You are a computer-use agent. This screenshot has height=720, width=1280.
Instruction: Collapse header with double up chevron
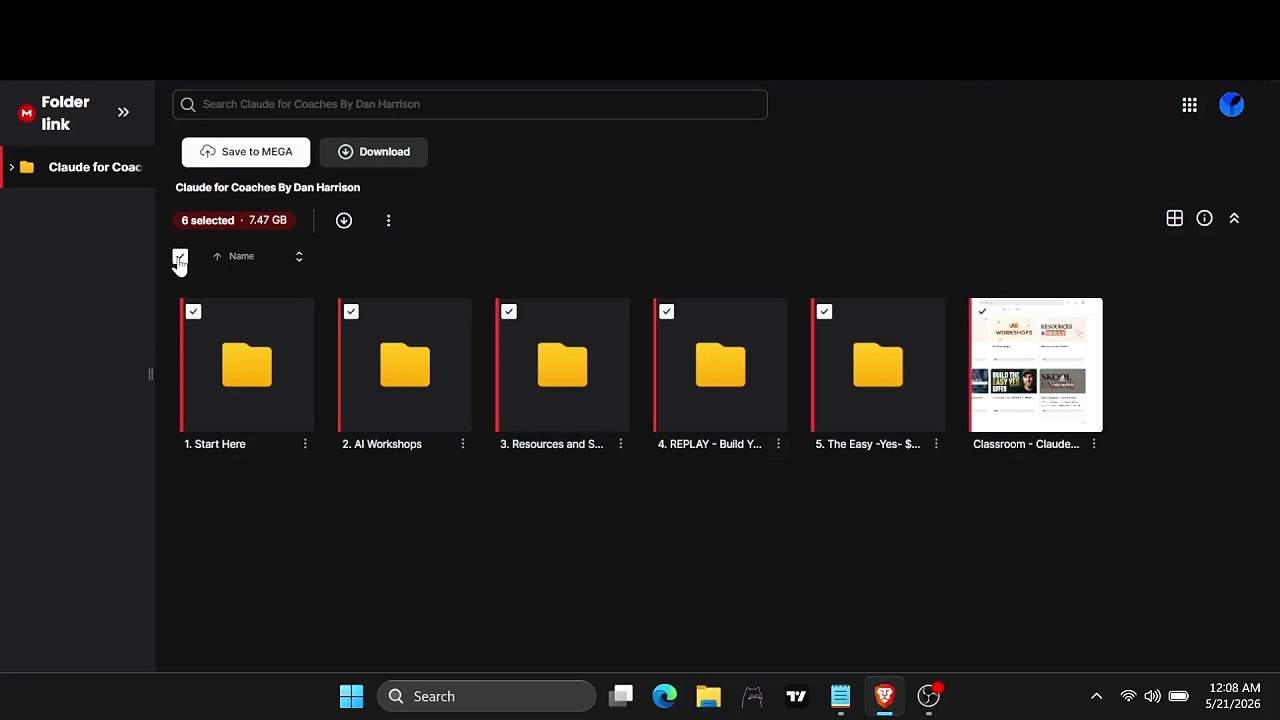tap(1234, 218)
